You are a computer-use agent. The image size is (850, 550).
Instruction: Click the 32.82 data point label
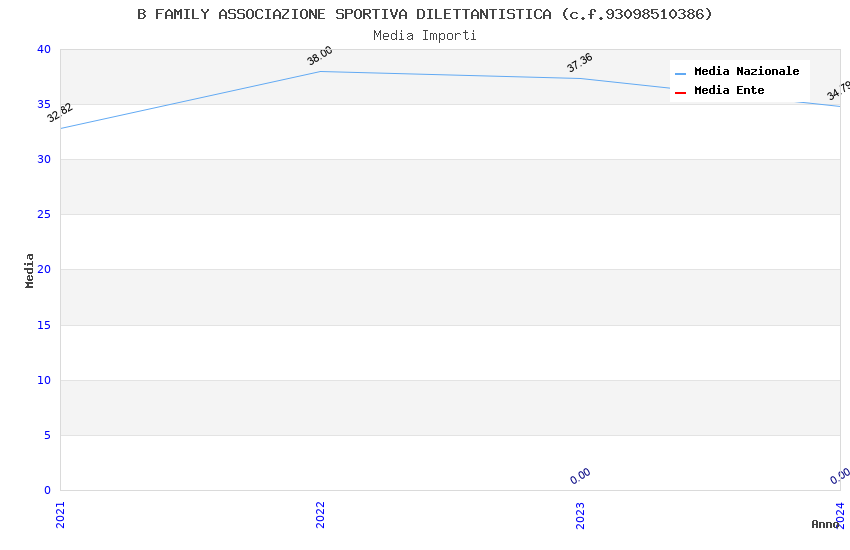coord(60,113)
